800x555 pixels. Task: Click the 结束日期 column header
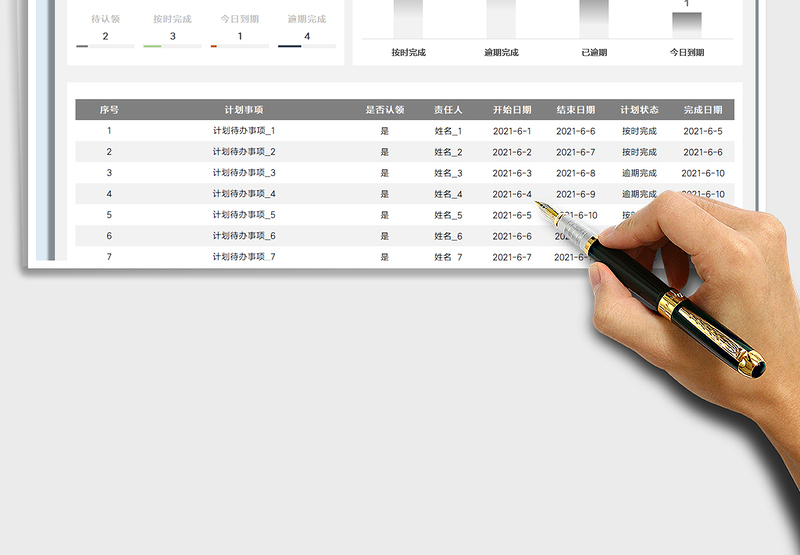pyautogui.click(x=576, y=110)
